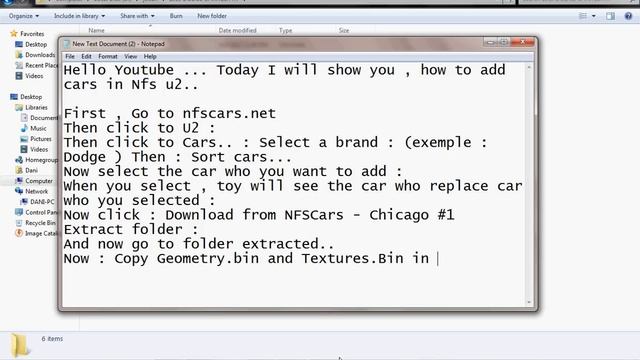Image resolution: width=640 pixels, height=360 pixels.
Task: Open Dani user folder
Action: [31, 171]
